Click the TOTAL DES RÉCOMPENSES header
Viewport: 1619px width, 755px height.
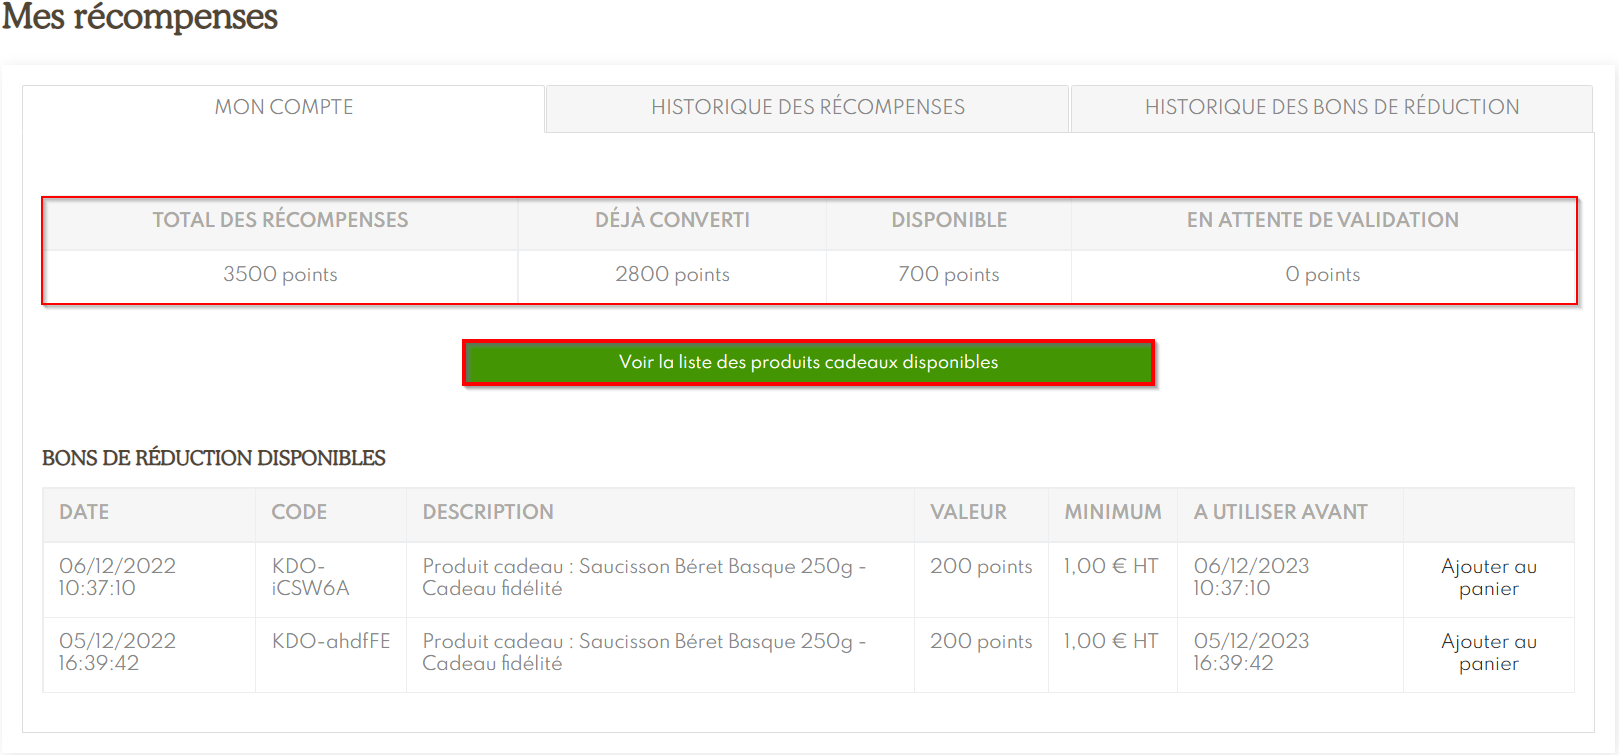pyautogui.click(x=280, y=220)
